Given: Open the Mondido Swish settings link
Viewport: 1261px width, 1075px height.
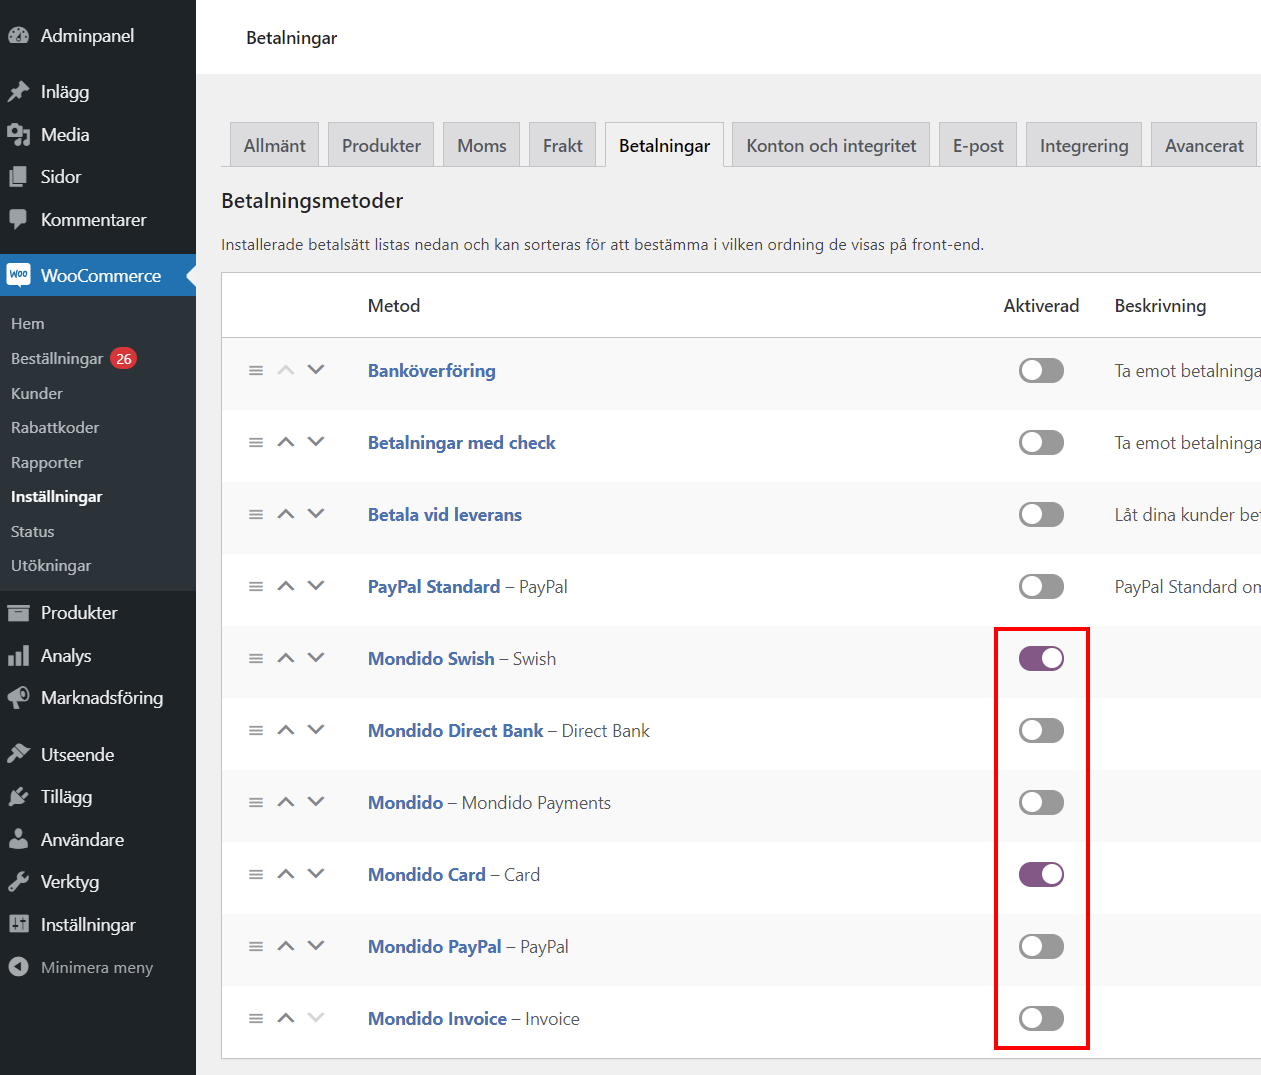Looking at the screenshot, I should coord(431,659).
